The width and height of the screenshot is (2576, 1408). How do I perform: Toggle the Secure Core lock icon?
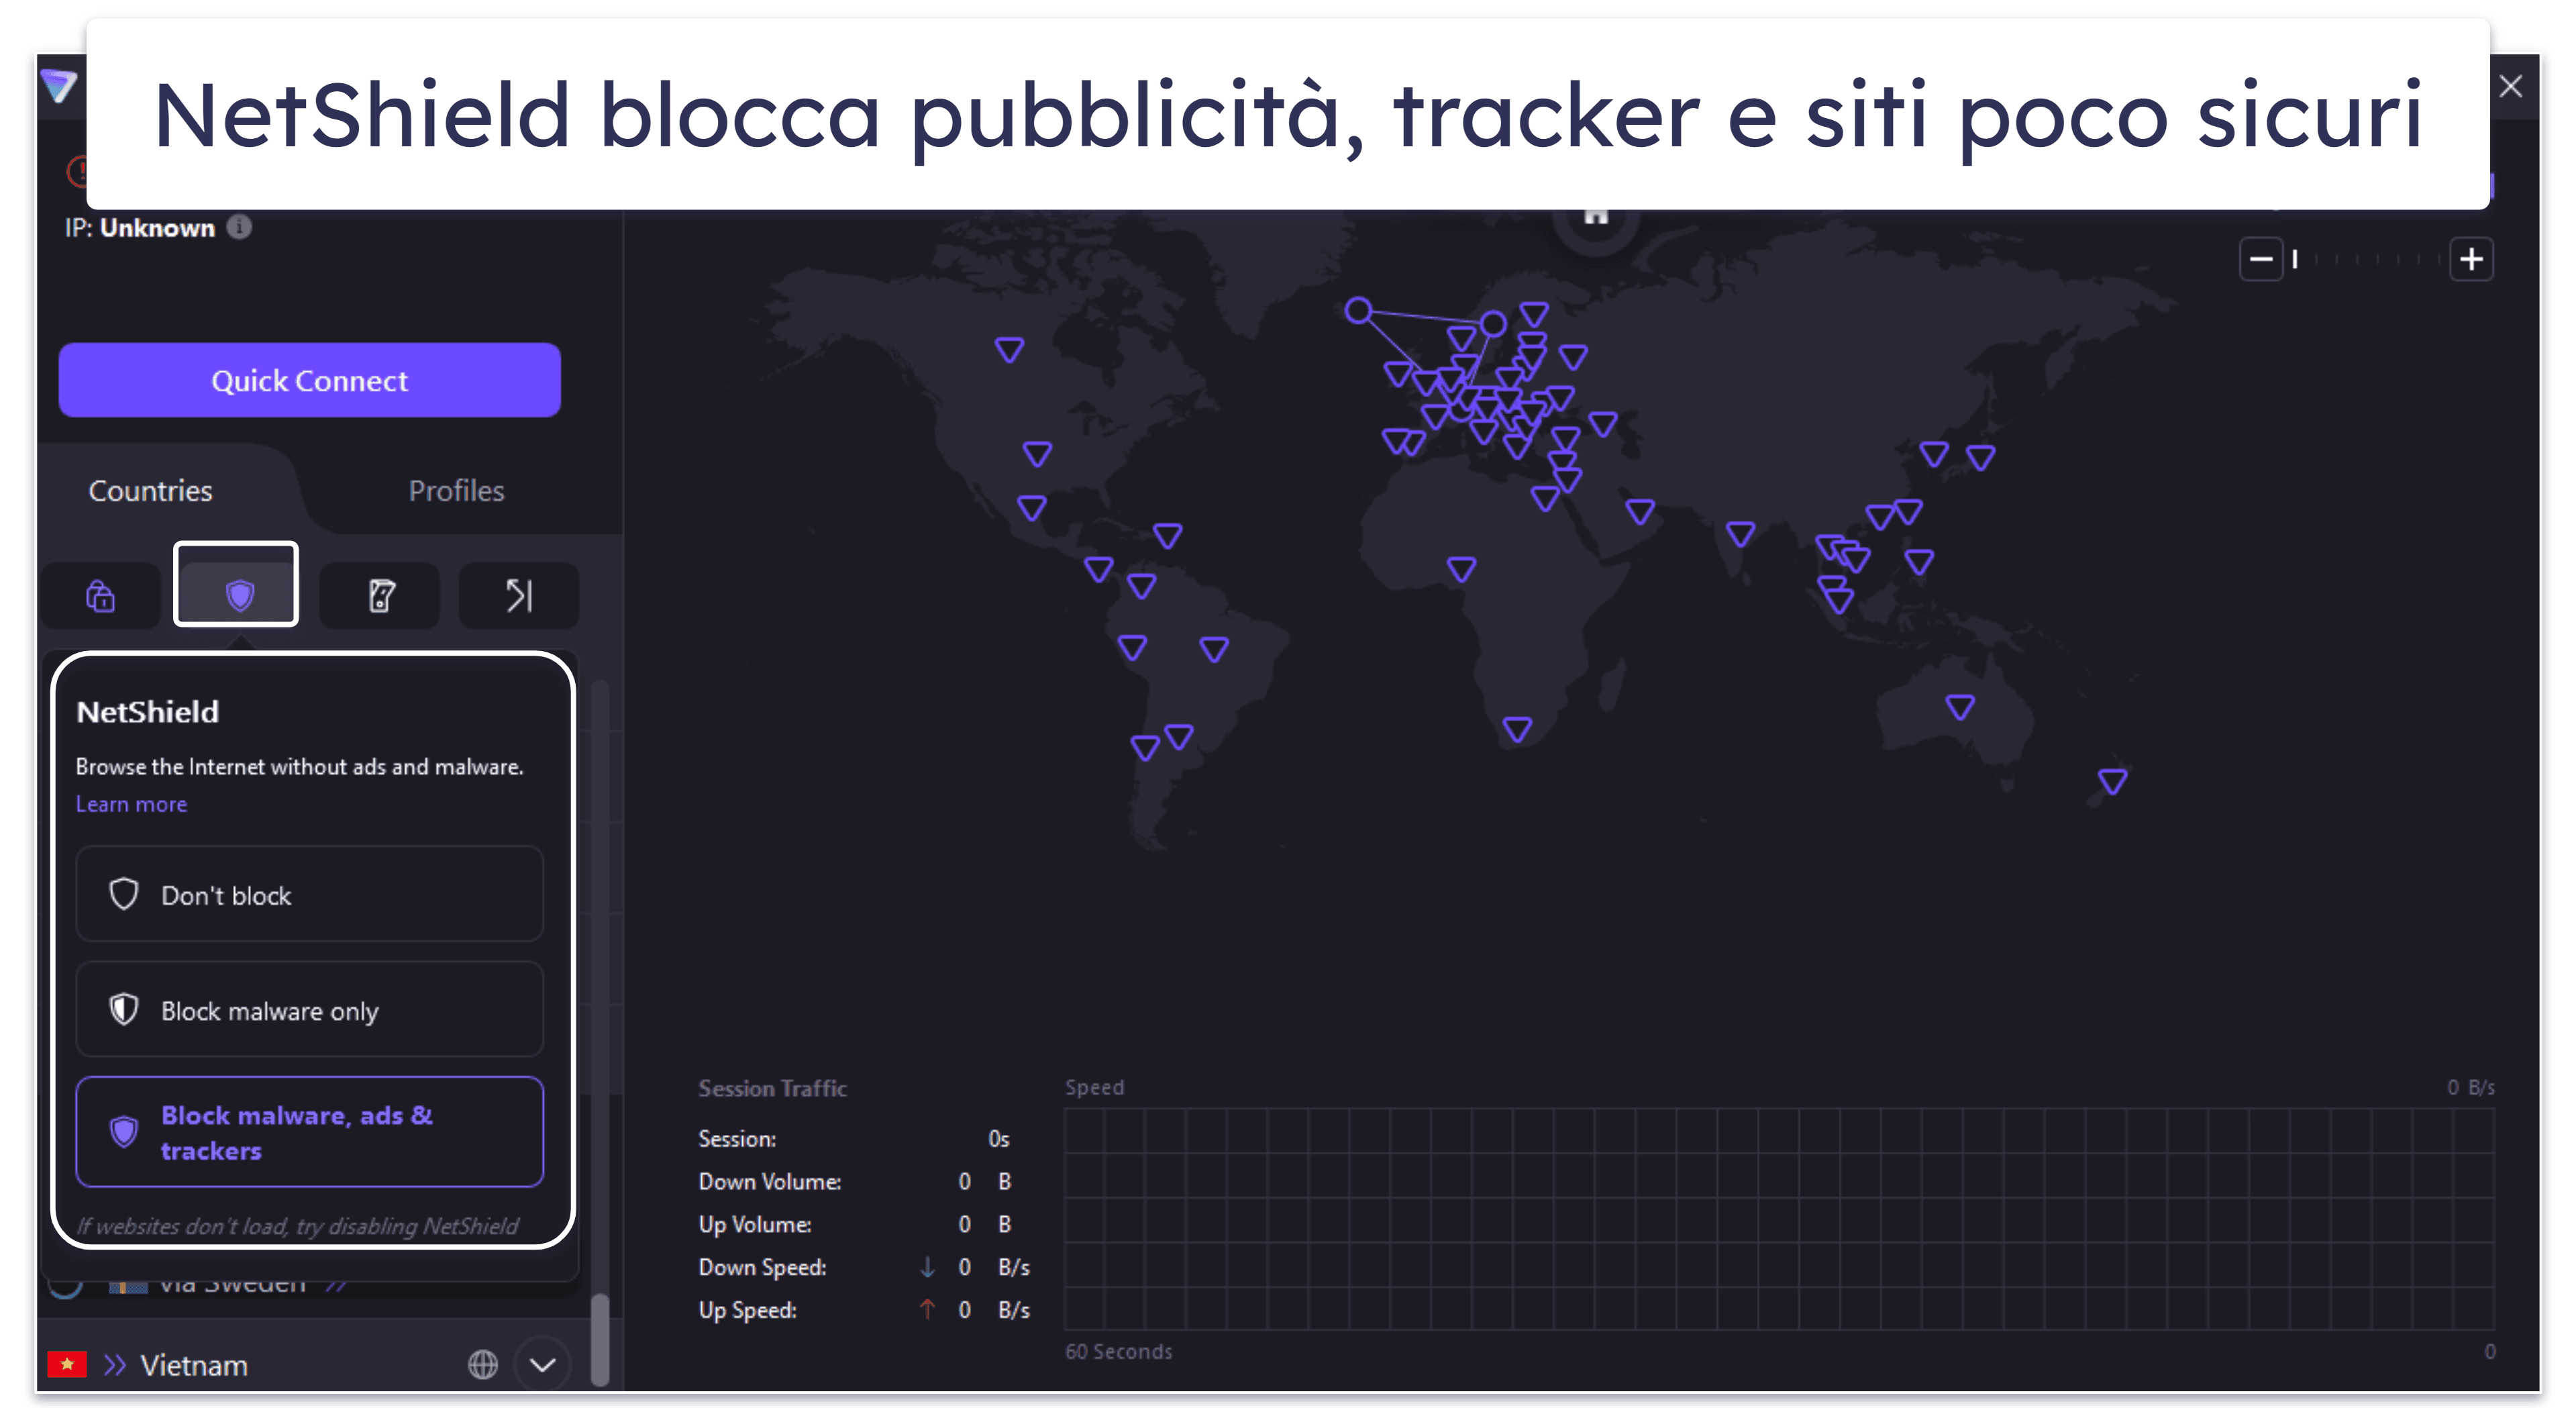click(x=100, y=596)
